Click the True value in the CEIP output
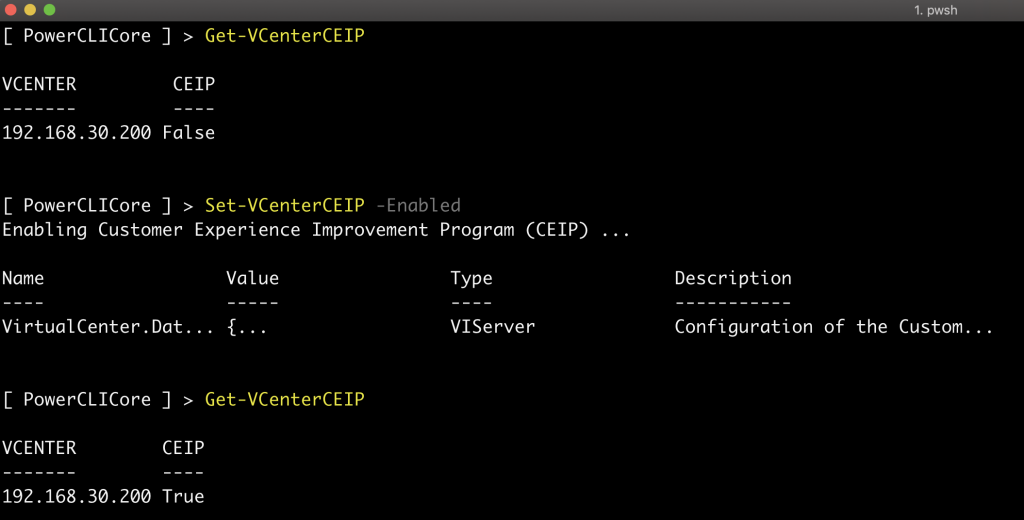1024x520 pixels. [x=182, y=496]
